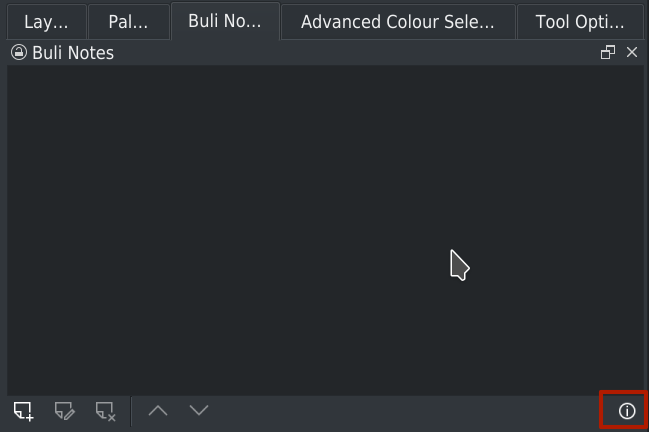This screenshot has height=432, width=649.
Task: Click the delete note icon
Action: (x=106, y=411)
